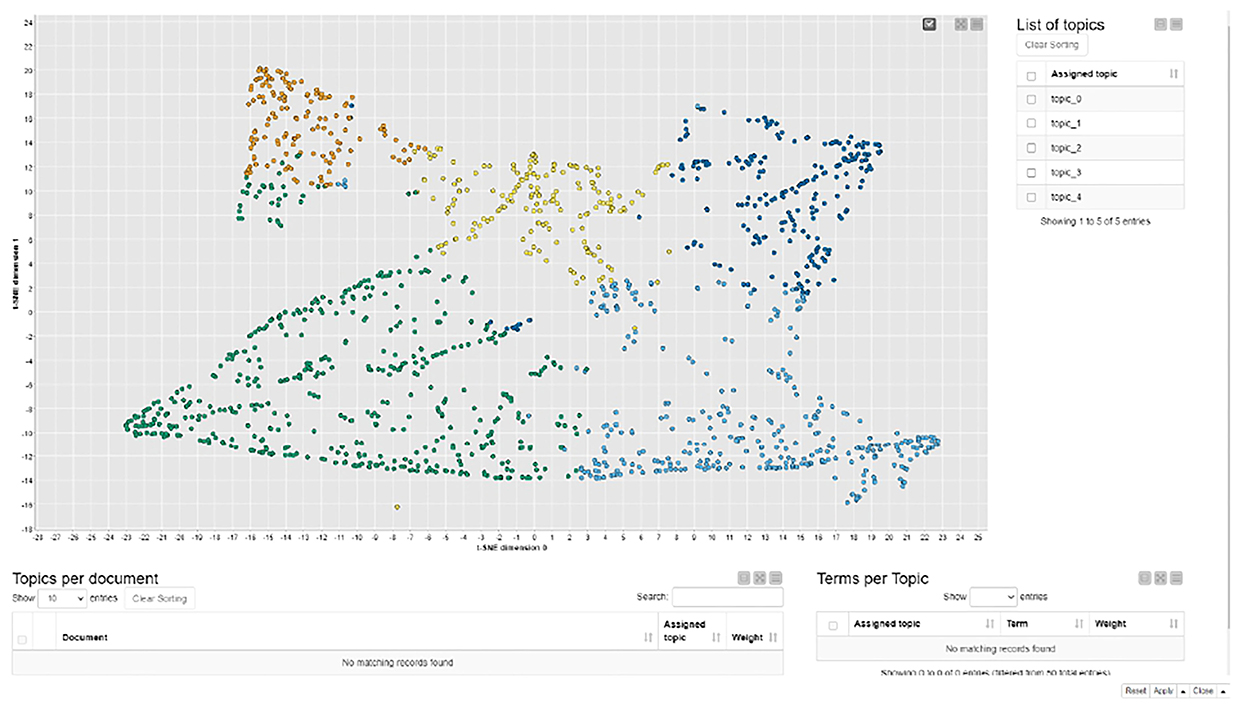Click the first square icon beside List of topics
This screenshot has width=1247, height=714.
point(1160,24)
